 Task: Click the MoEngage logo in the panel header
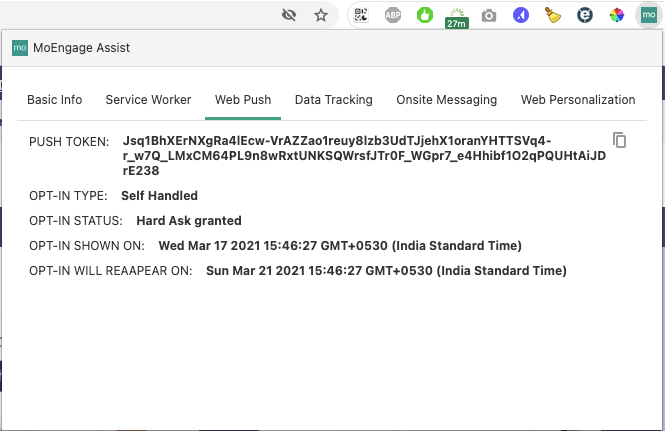(20, 48)
